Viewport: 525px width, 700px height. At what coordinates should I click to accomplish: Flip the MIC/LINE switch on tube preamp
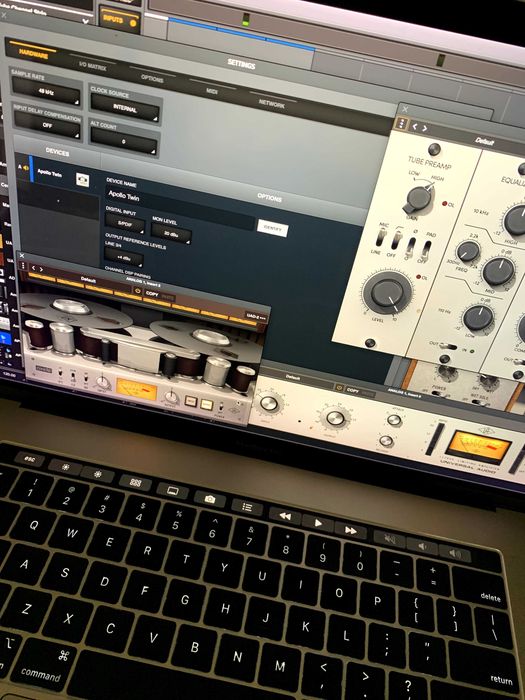coord(380,237)
